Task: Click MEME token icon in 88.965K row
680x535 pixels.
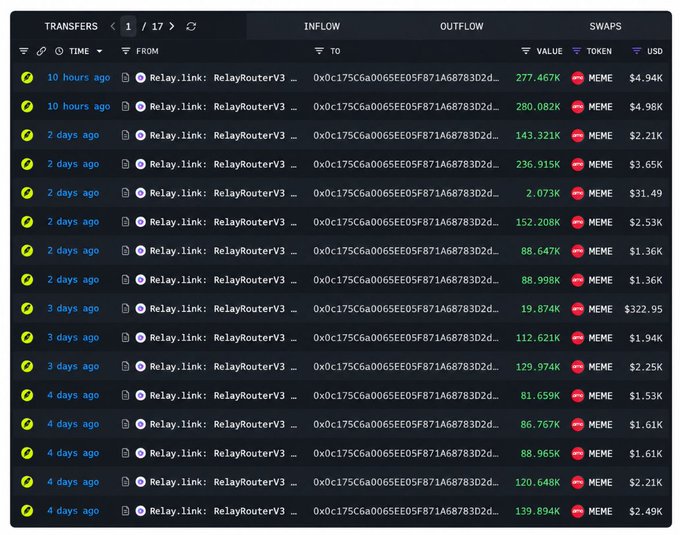Action: (578, 453)
